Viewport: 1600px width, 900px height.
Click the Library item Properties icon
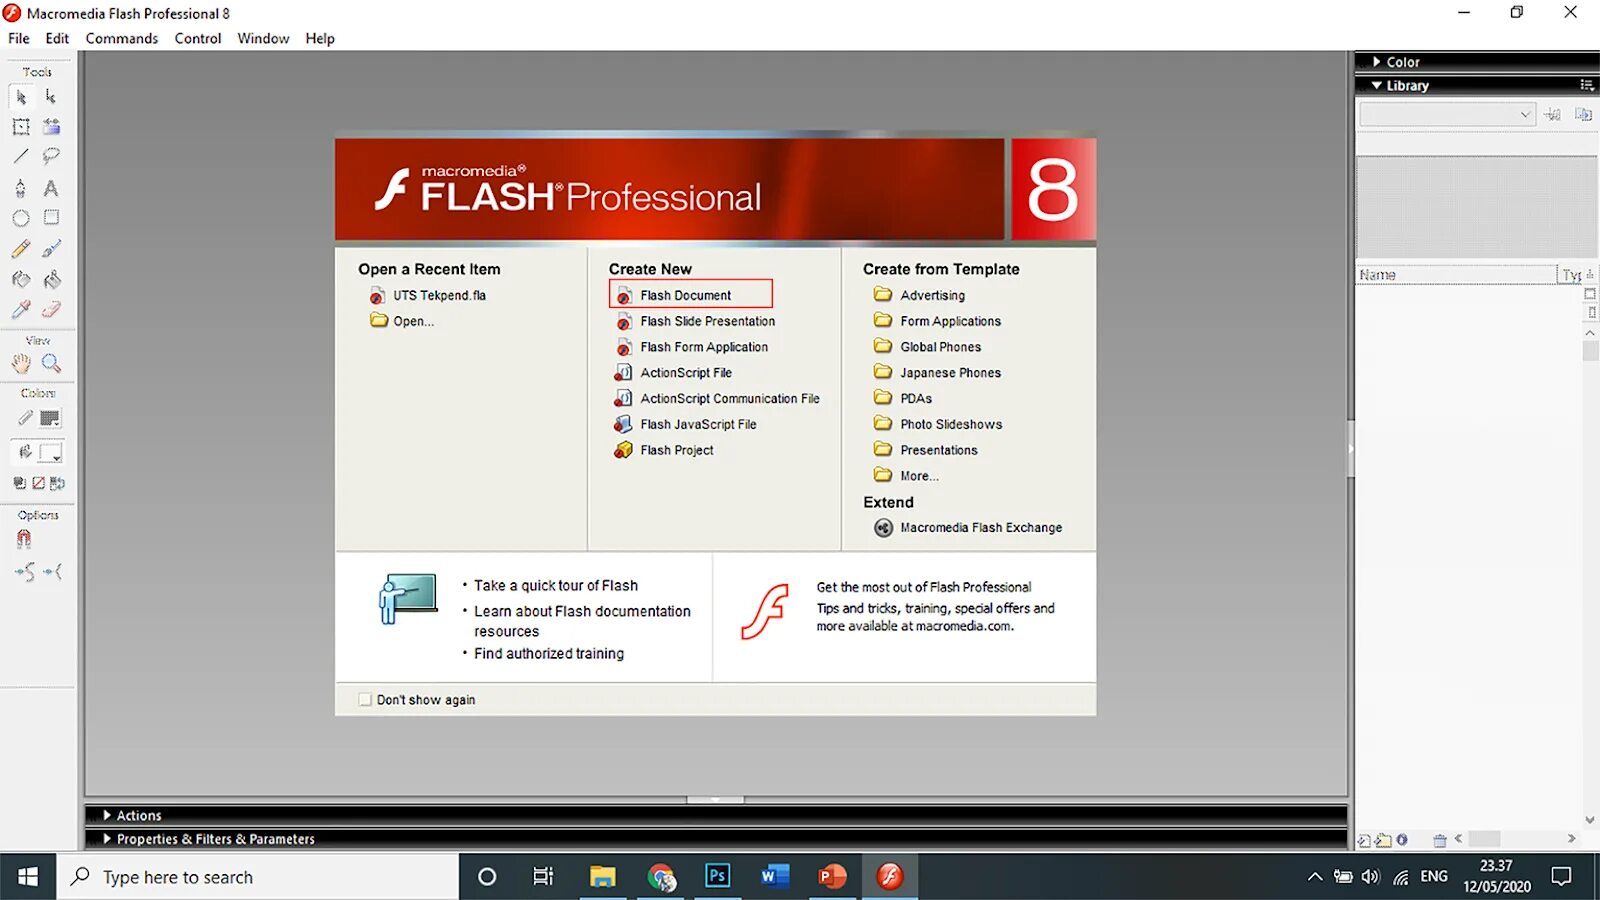(1402, 840)
